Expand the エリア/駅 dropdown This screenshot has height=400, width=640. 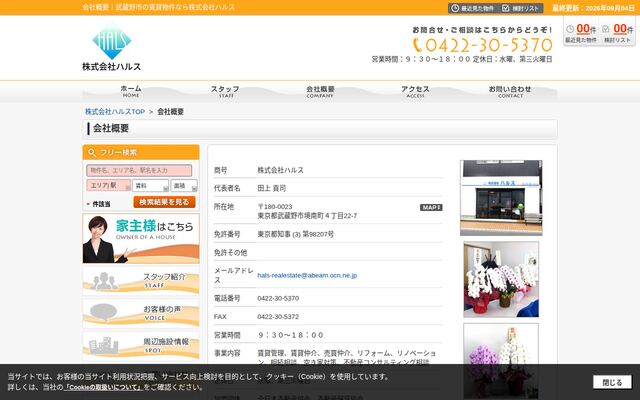click(109, 185)
